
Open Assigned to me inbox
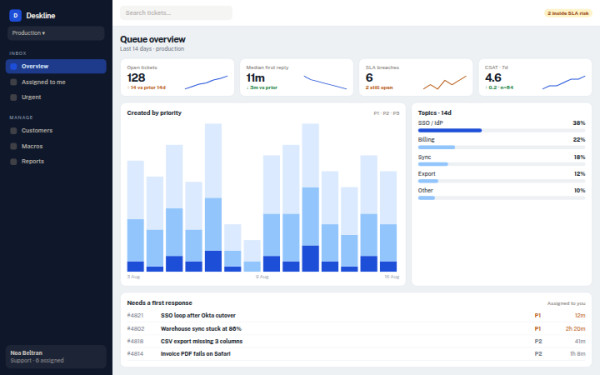(56, 82)
